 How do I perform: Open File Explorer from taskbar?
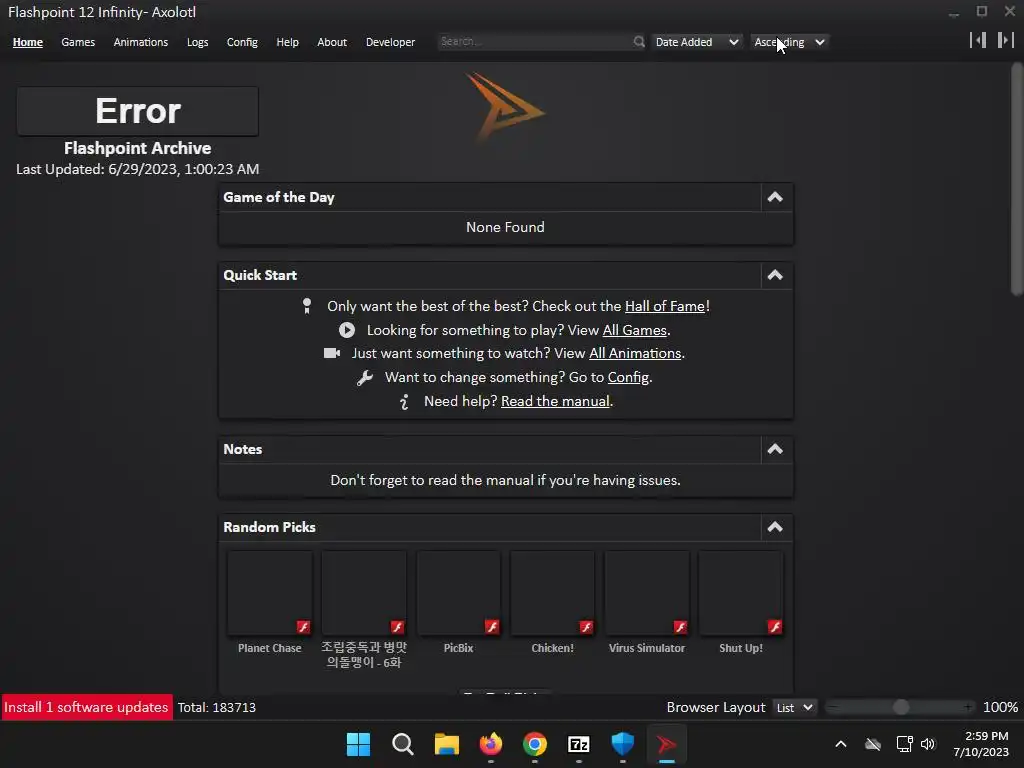tap(447, 744)
